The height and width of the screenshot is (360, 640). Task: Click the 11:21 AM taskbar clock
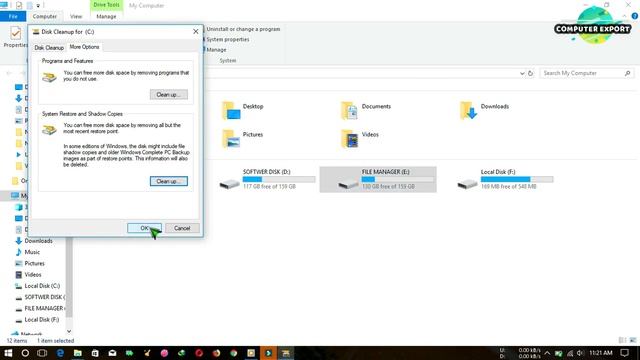(x=601, y=353)
